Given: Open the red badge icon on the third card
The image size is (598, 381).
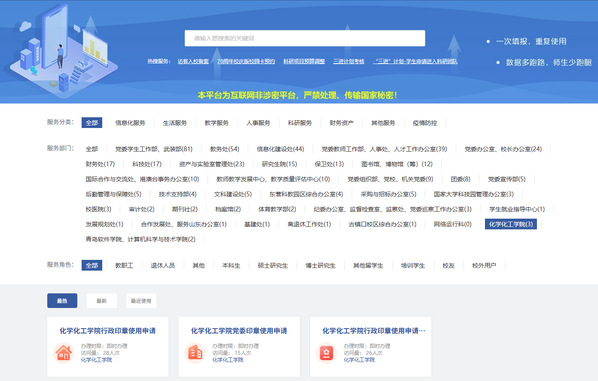Looking at the screenshot, I should [326, 353].
